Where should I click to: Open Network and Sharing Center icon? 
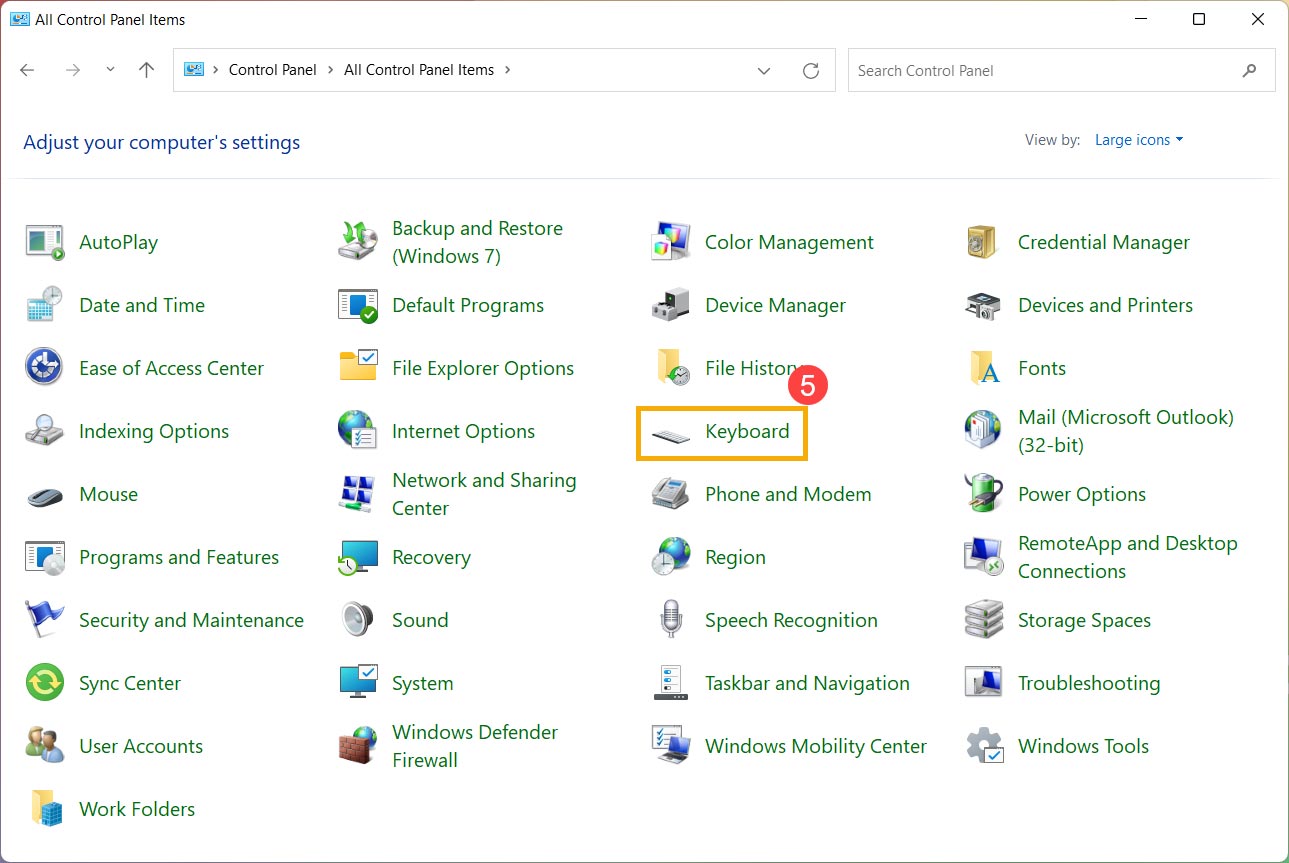pos(358,494)
